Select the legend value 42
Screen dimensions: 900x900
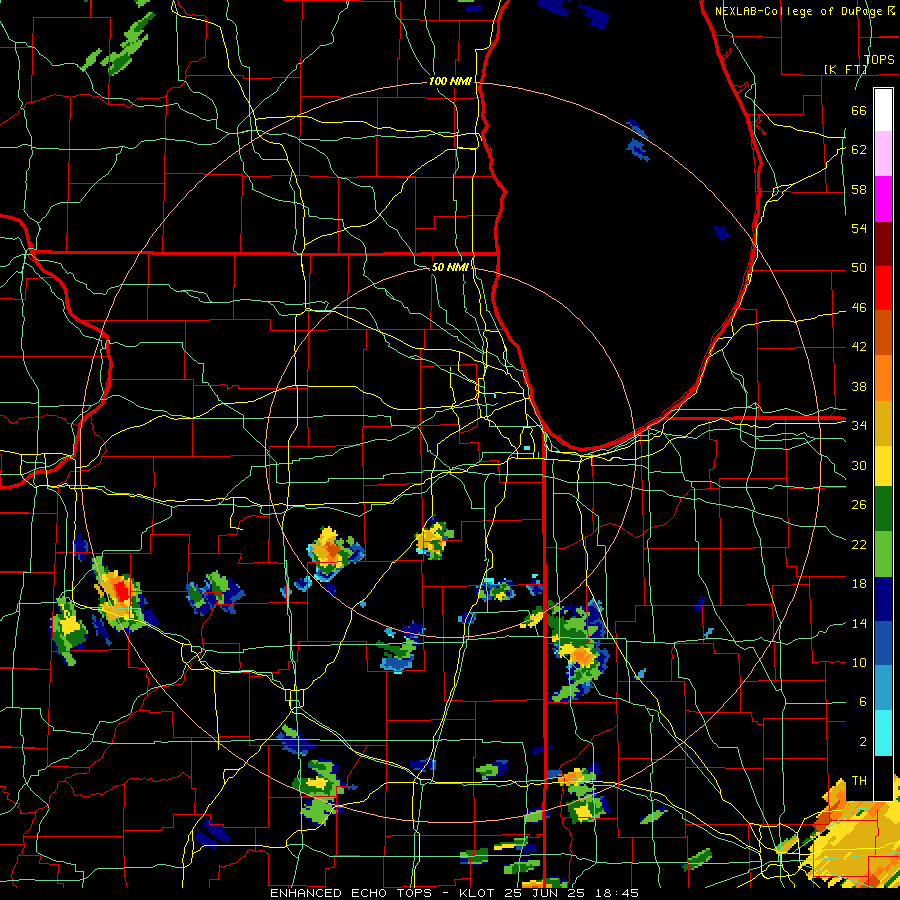point(859,347)
